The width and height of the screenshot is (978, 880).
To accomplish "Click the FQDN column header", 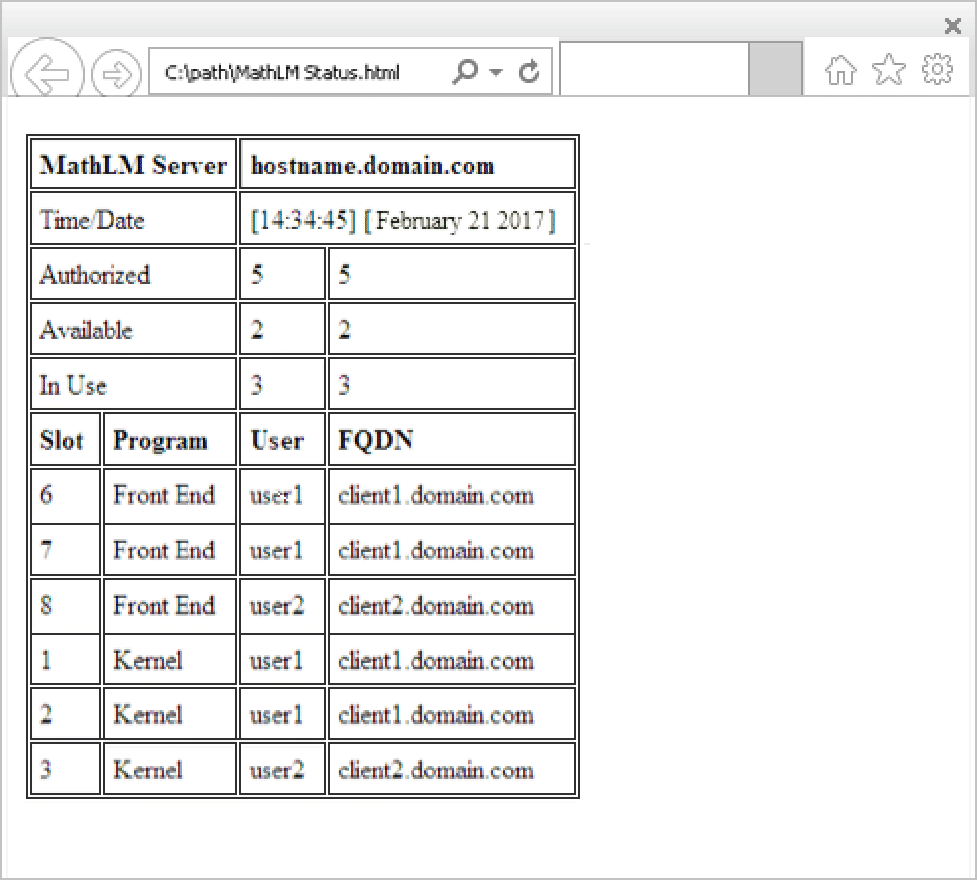I will 451,441.
